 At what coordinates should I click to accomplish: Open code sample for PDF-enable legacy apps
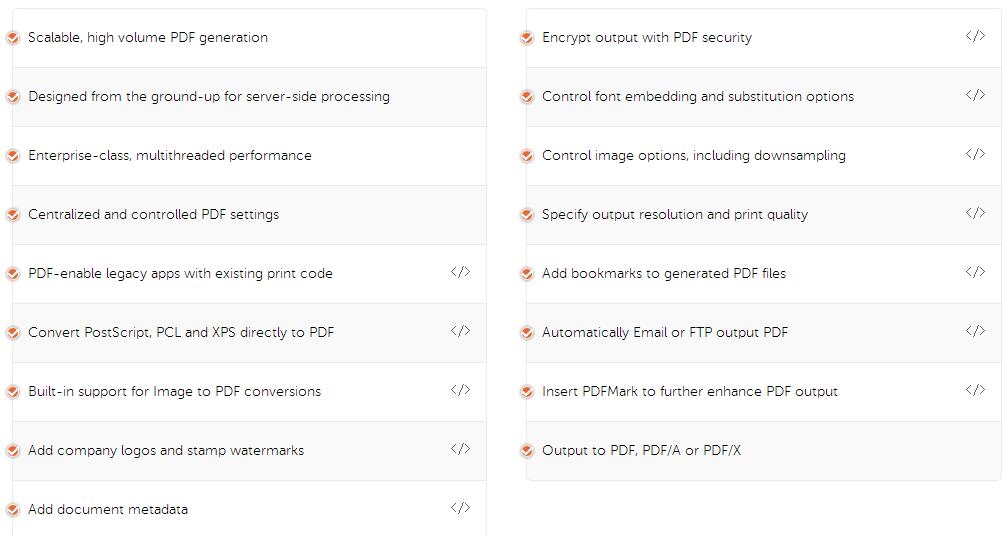pyautogui.click(x=460, y=272)
